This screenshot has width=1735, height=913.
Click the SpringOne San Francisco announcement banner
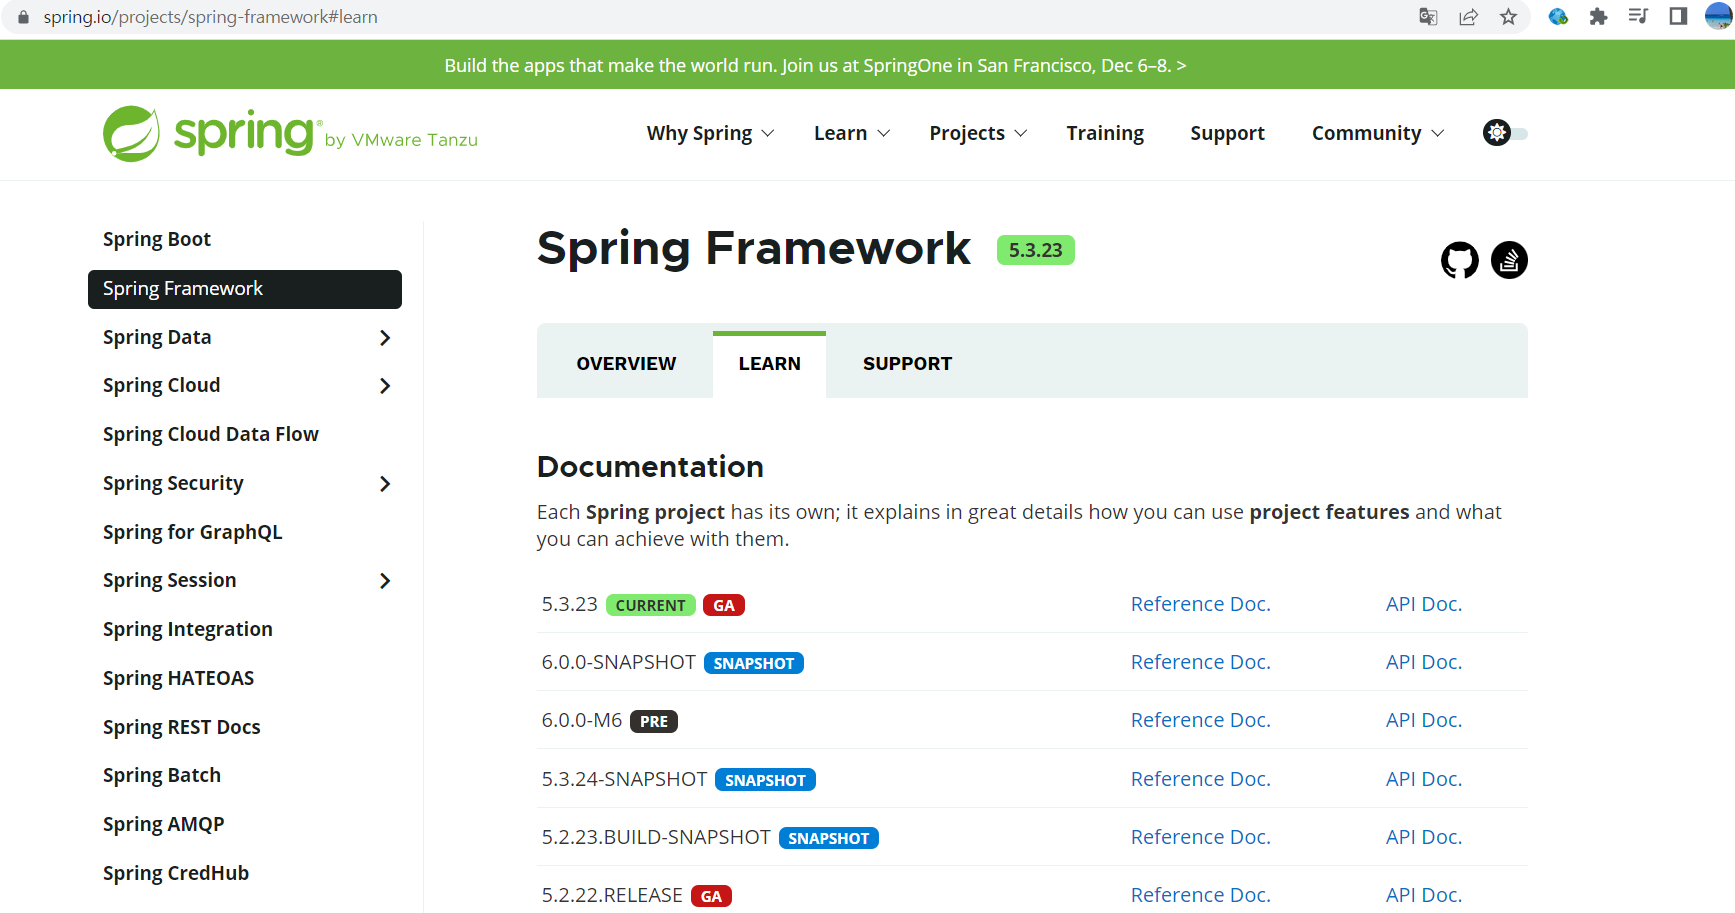click(x=815, y=66)
